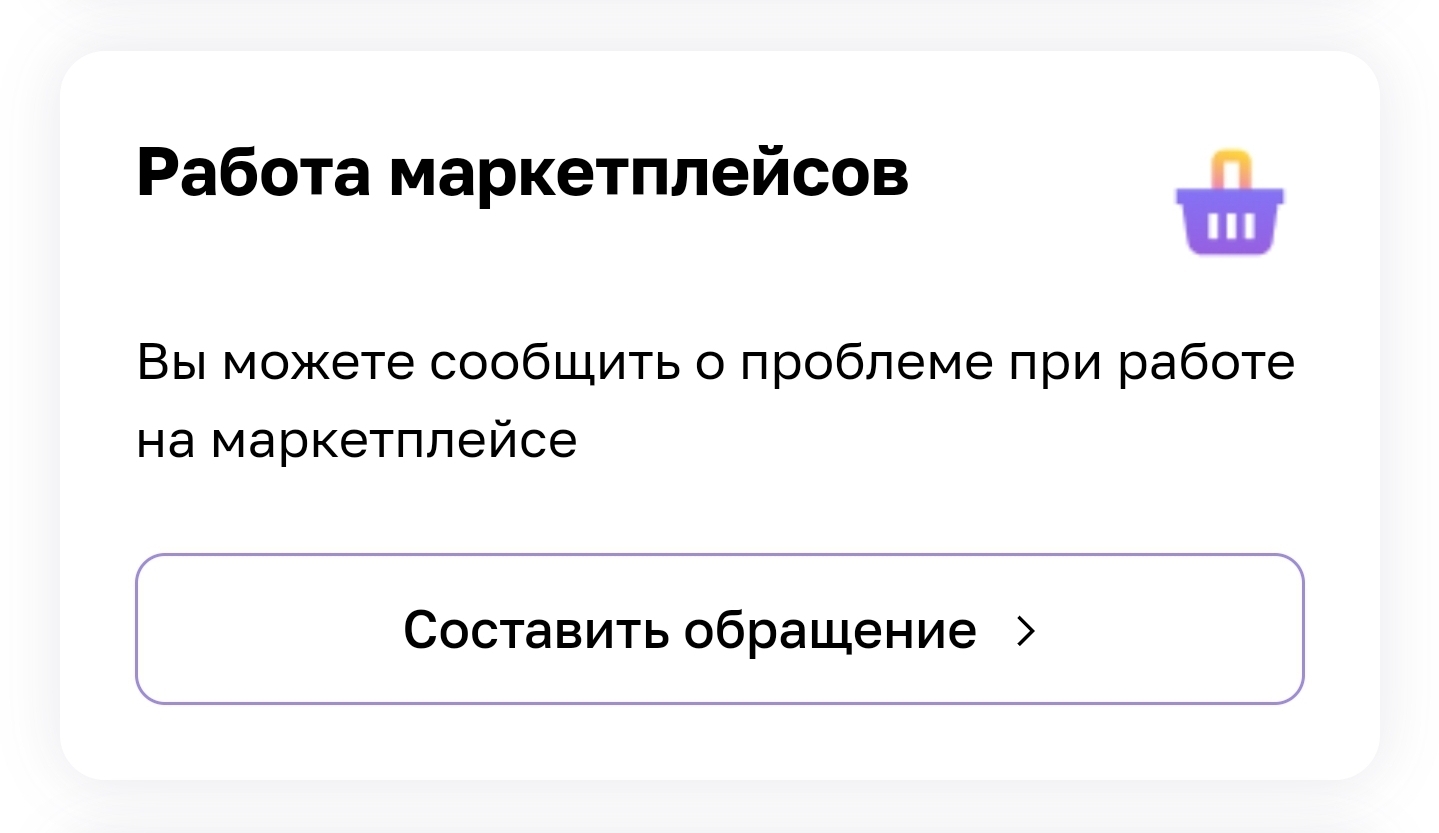The width and height of the screenshot is (1439, 833).
Task: Click empty white area of the marketplace card
Action: 900,490
